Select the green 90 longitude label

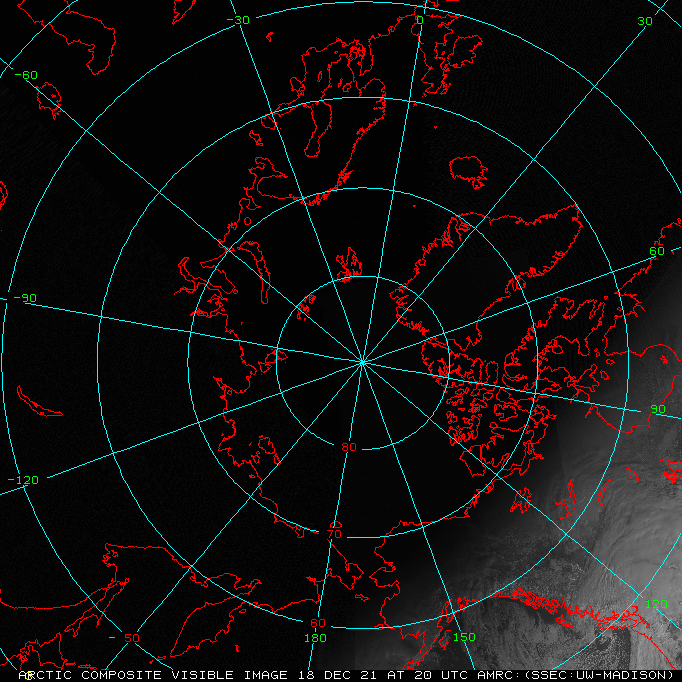tap(658, 409)
